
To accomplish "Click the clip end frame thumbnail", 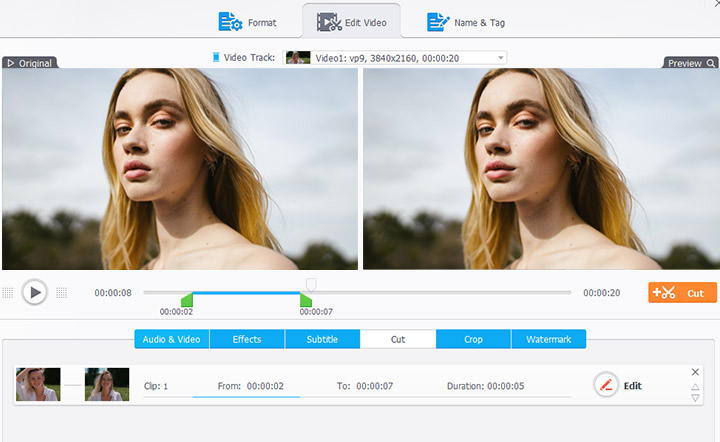I will coord(107,385).
